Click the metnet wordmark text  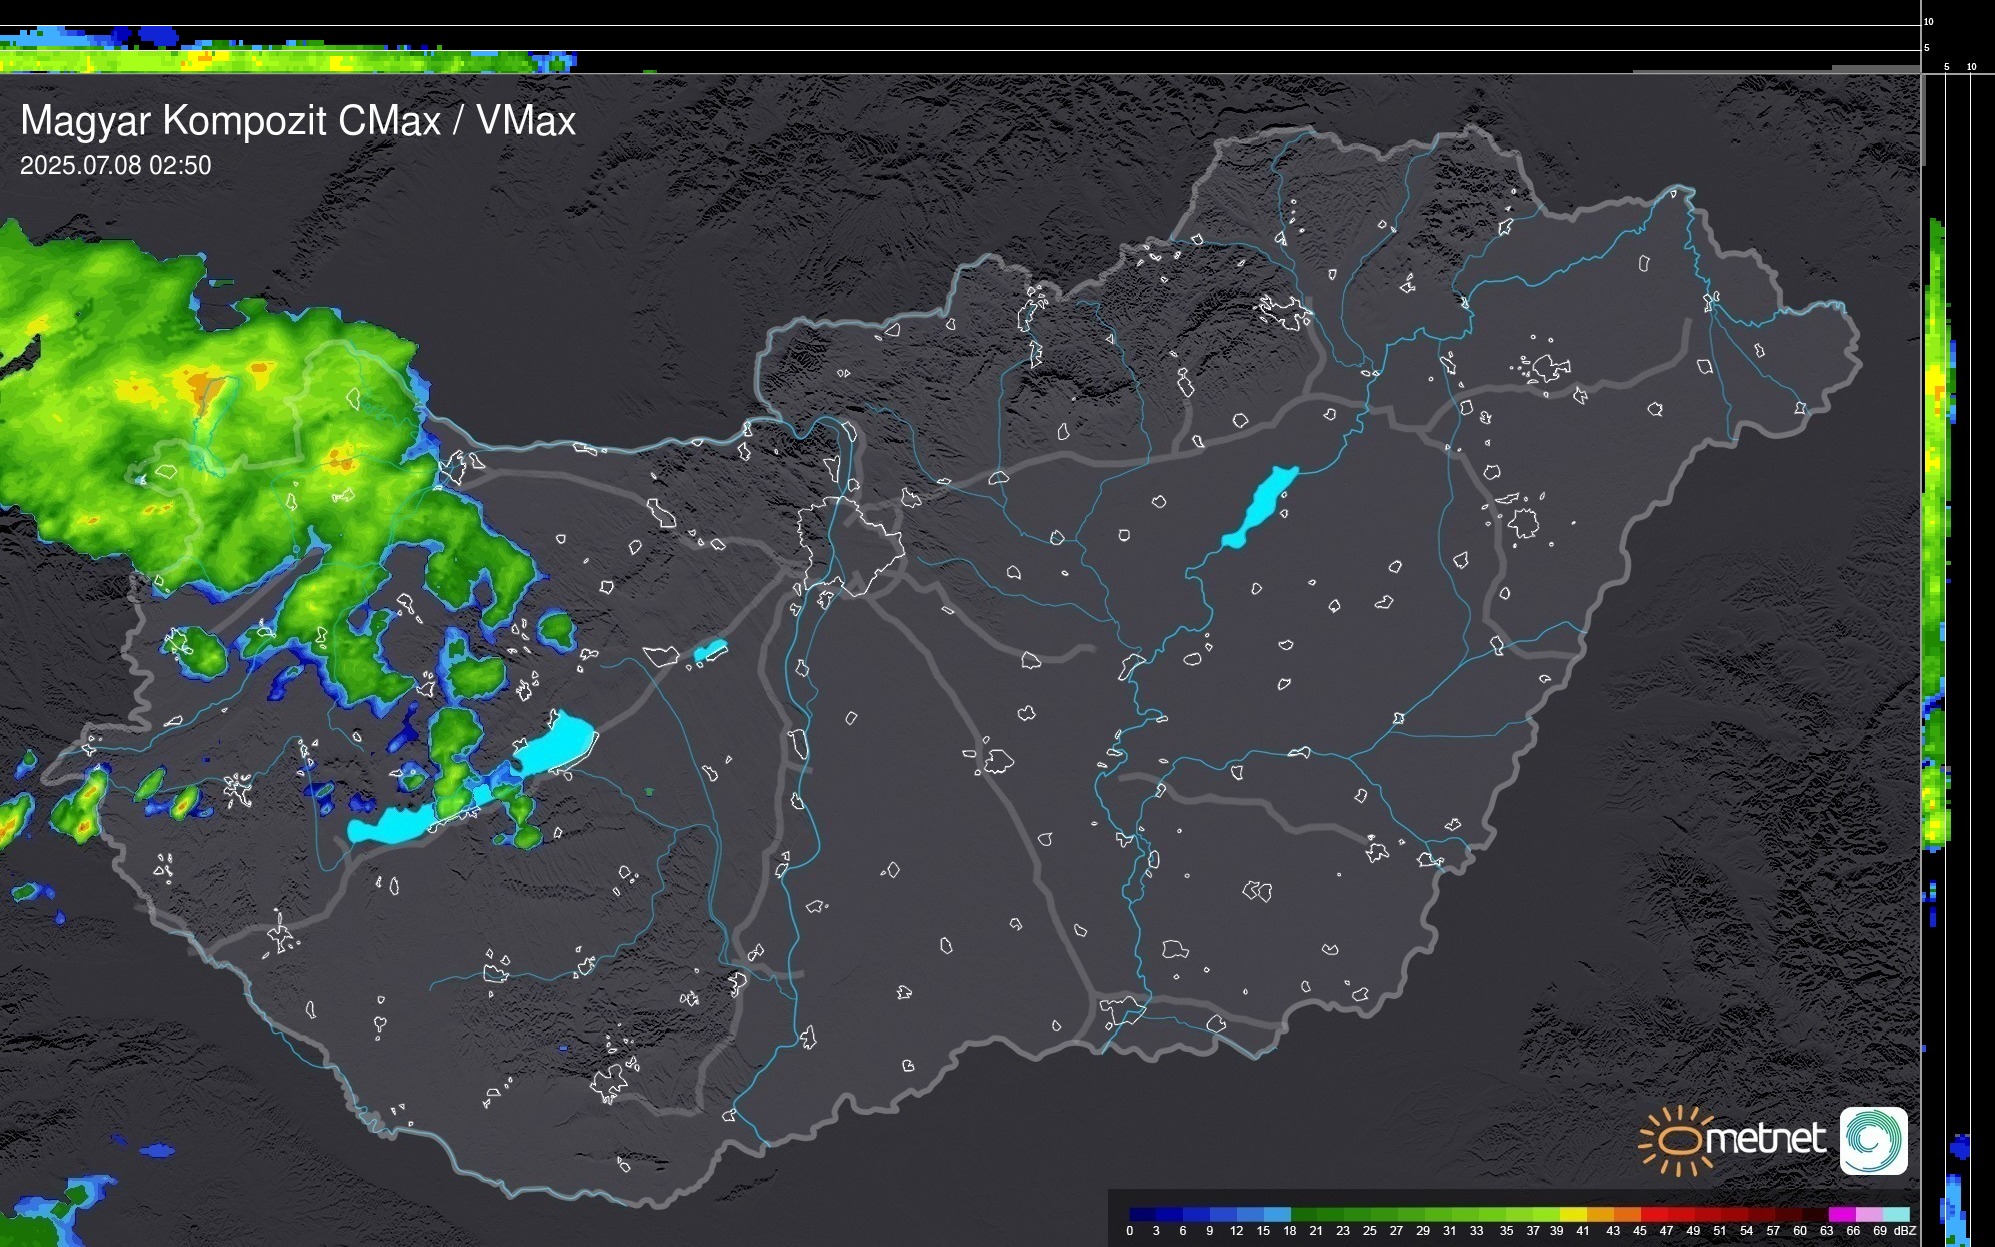point(1766,1139)
